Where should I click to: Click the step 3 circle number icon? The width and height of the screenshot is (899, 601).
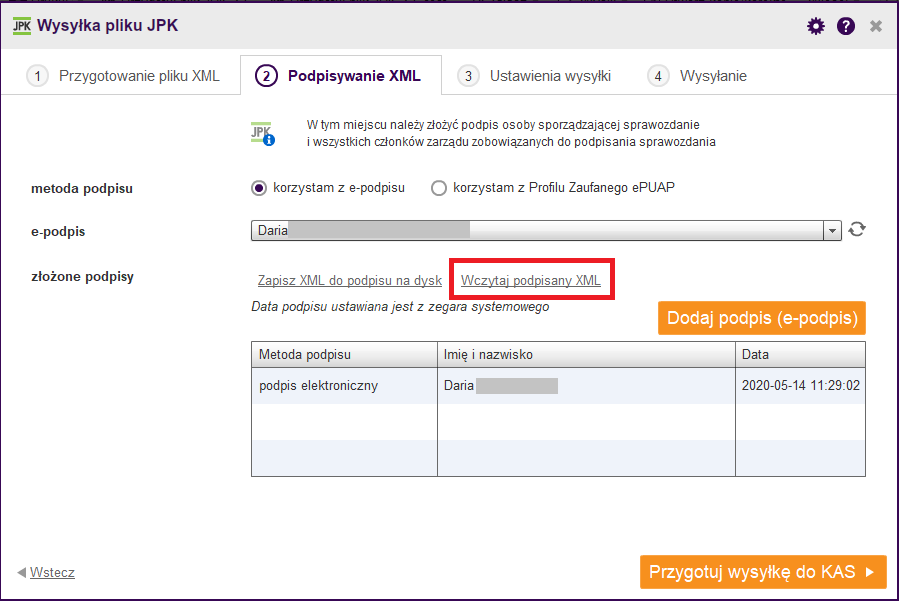tap(468, 76)
